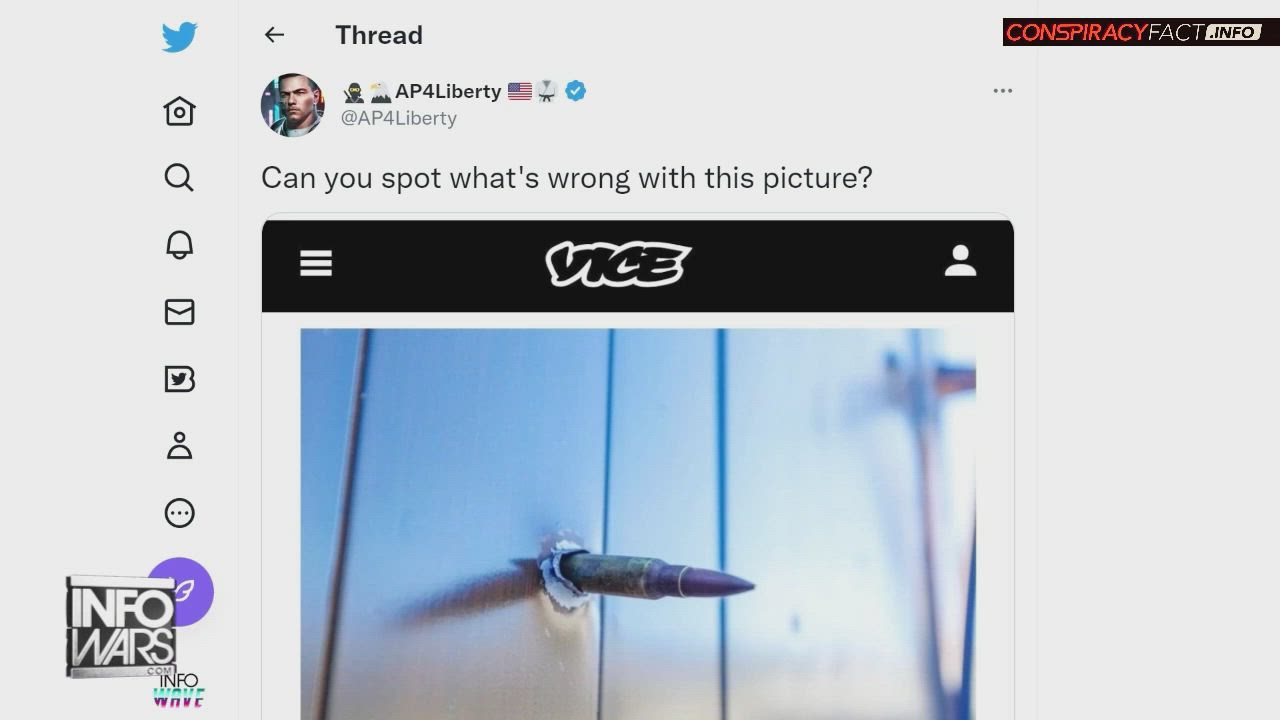Click the @AP4Liberty handle

(x=399, y=118)
